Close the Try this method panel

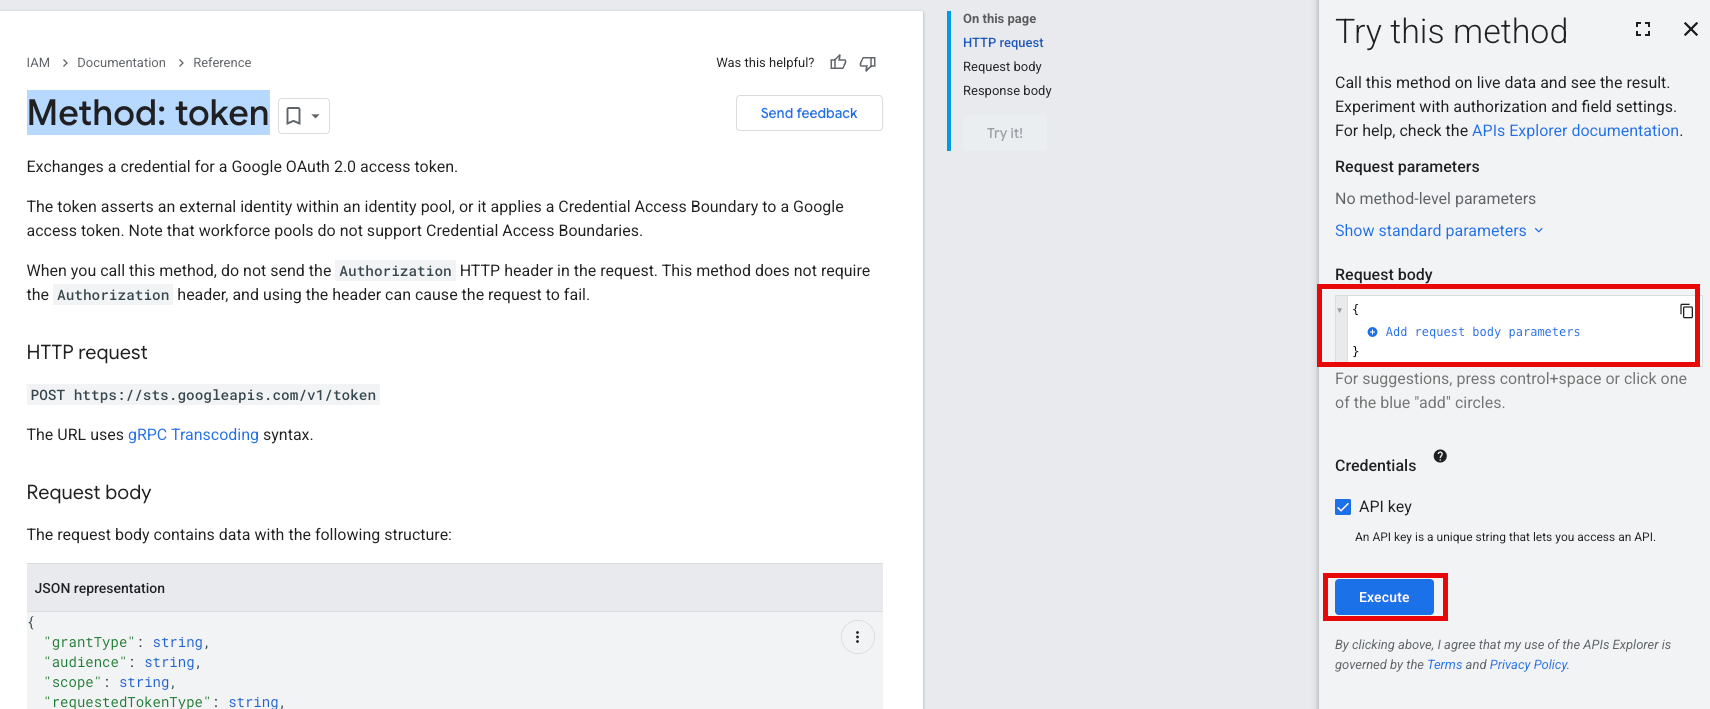(1690, 29)
